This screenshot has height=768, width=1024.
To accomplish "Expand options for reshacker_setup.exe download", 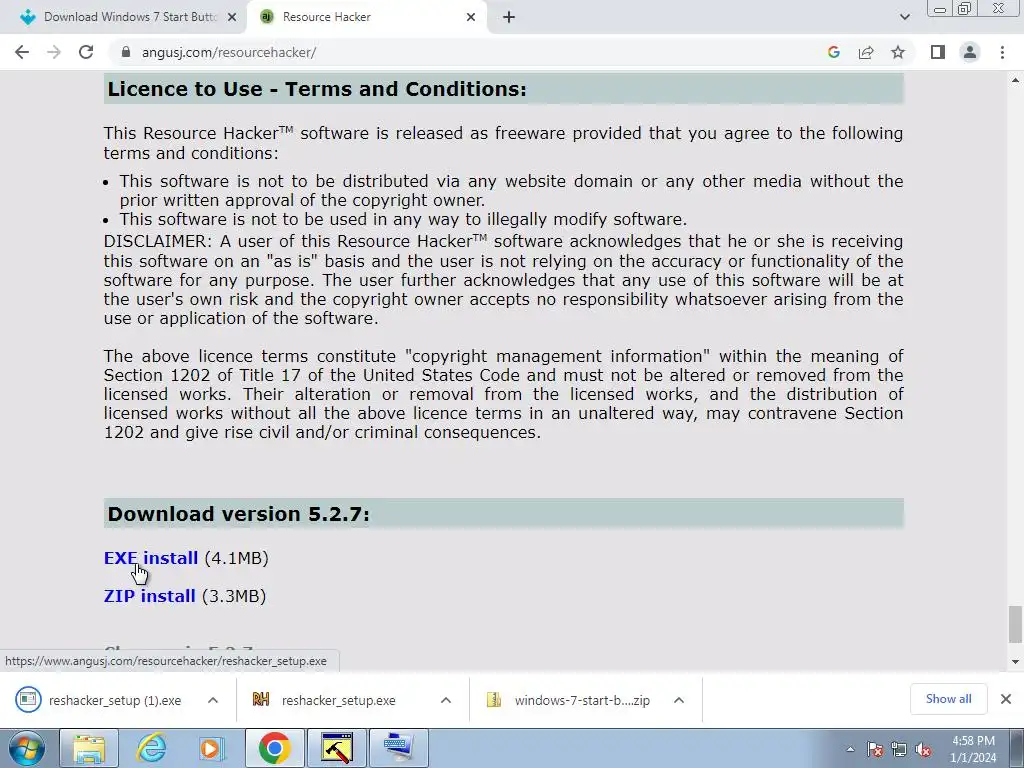I will point(446,700).
